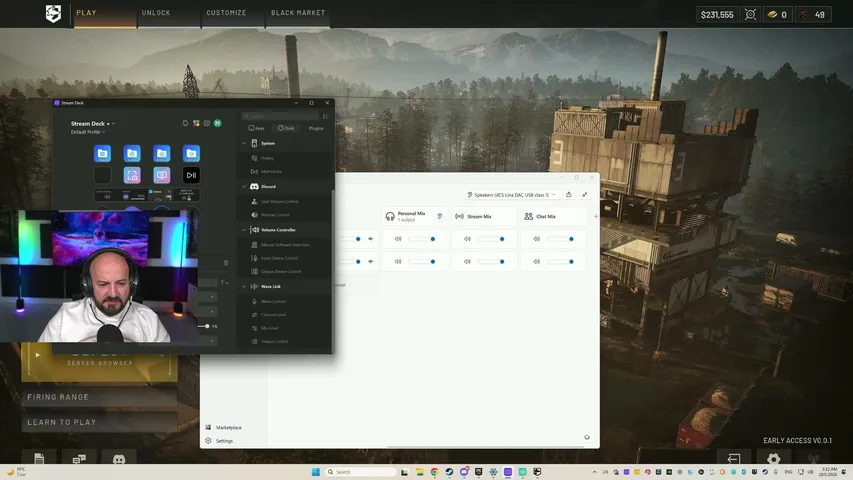Screen dimensions: 853x480
Task: Open Steam from the taskbar
Action: [x=449, y=472]
